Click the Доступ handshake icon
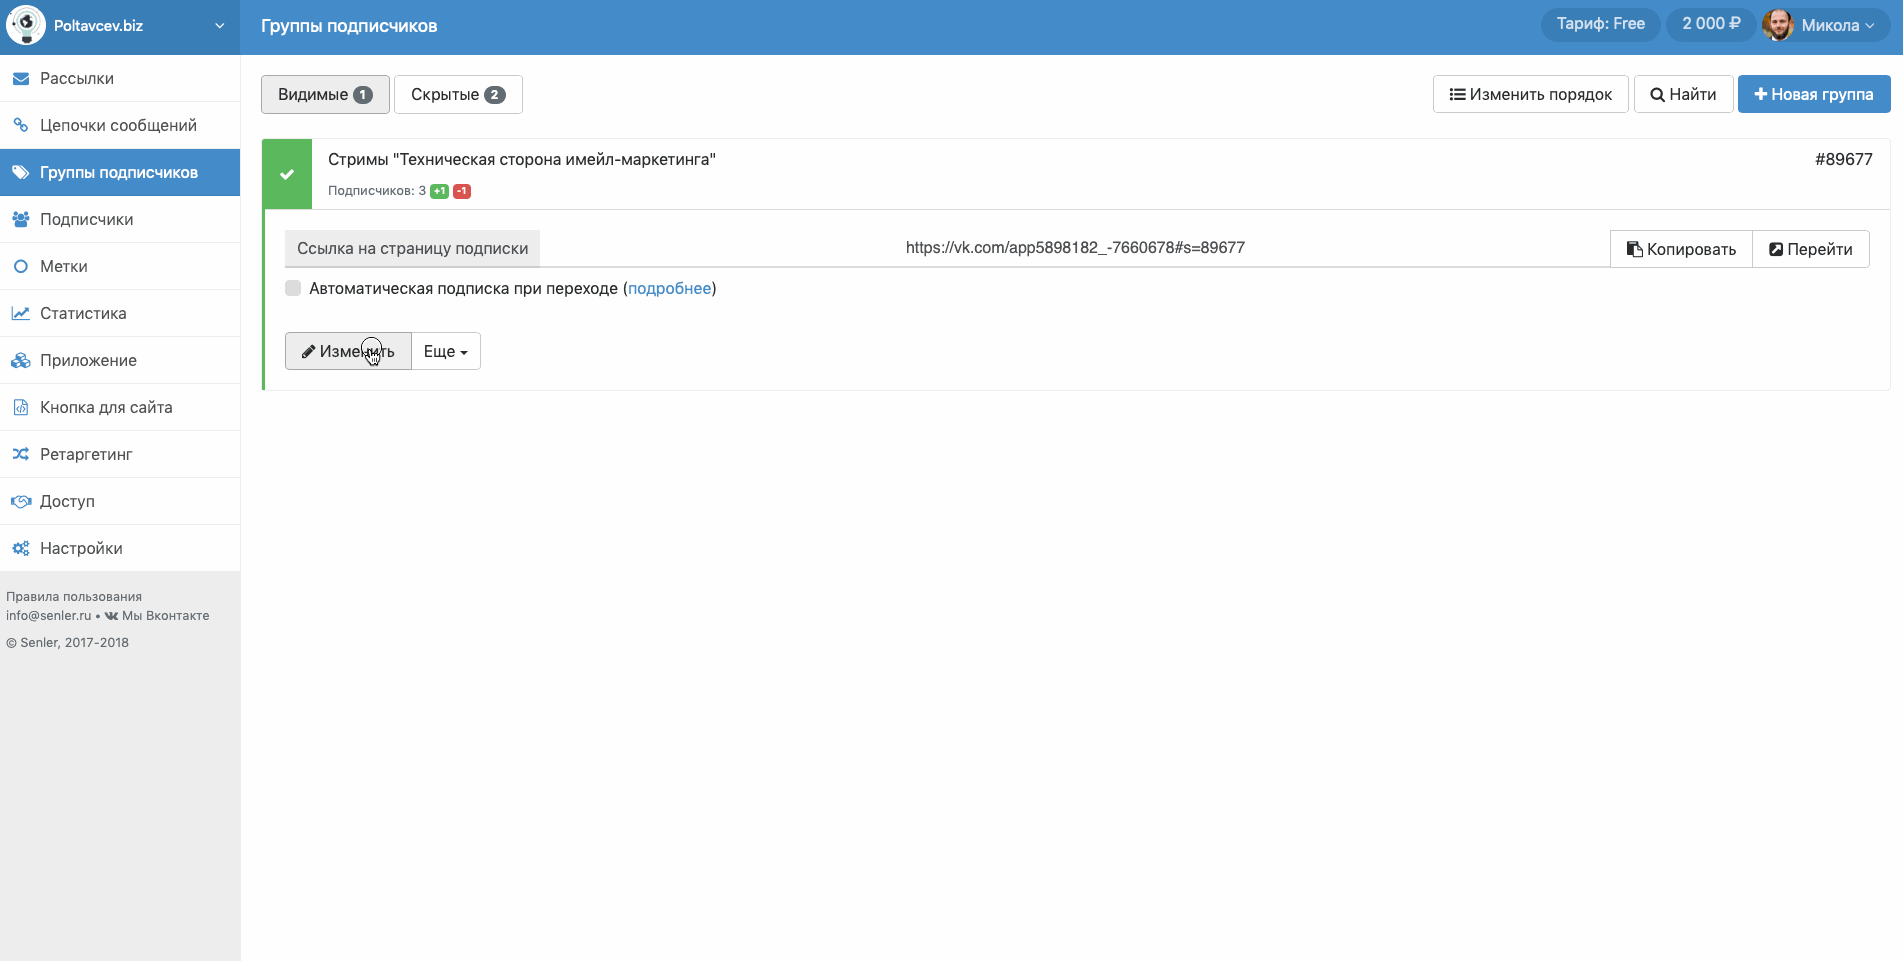Screen dimensions: 1903x961 (x=20, y=502)
